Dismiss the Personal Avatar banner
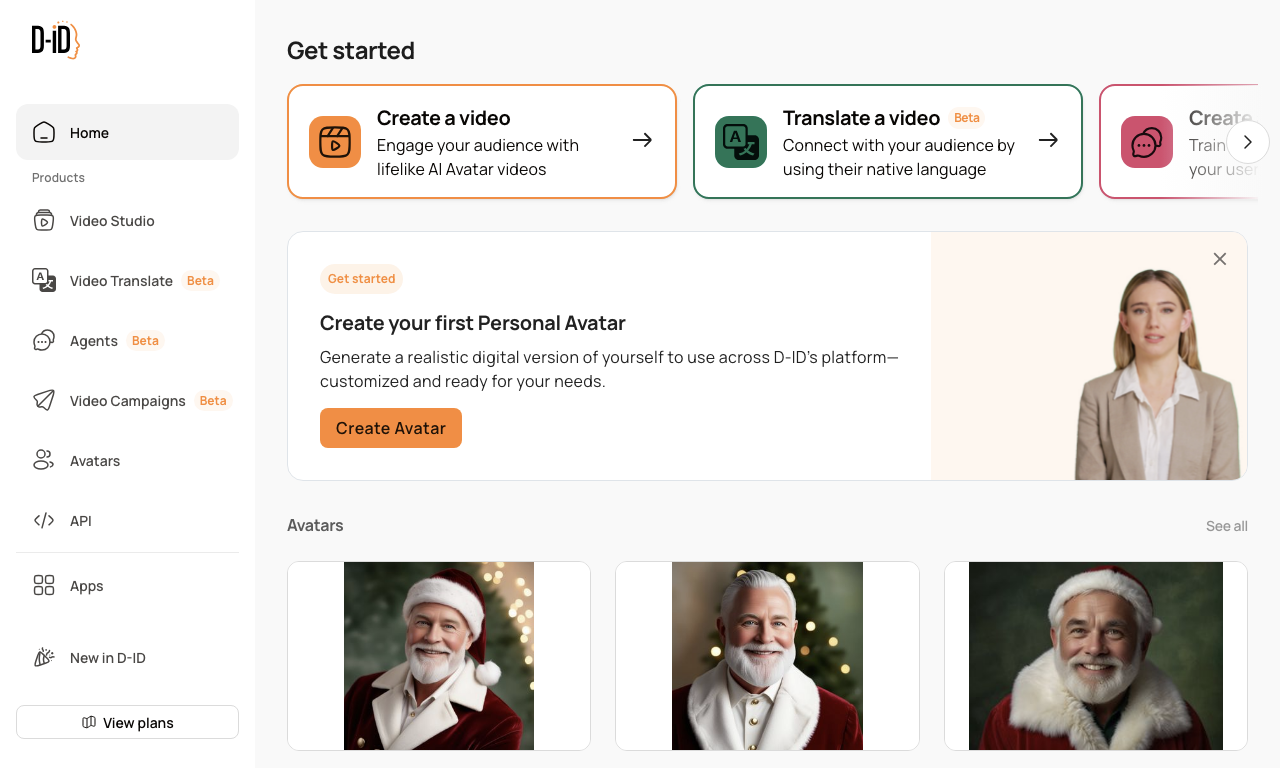The width and height of the screenshot is (1280, 768). [x=1220, y=259]
